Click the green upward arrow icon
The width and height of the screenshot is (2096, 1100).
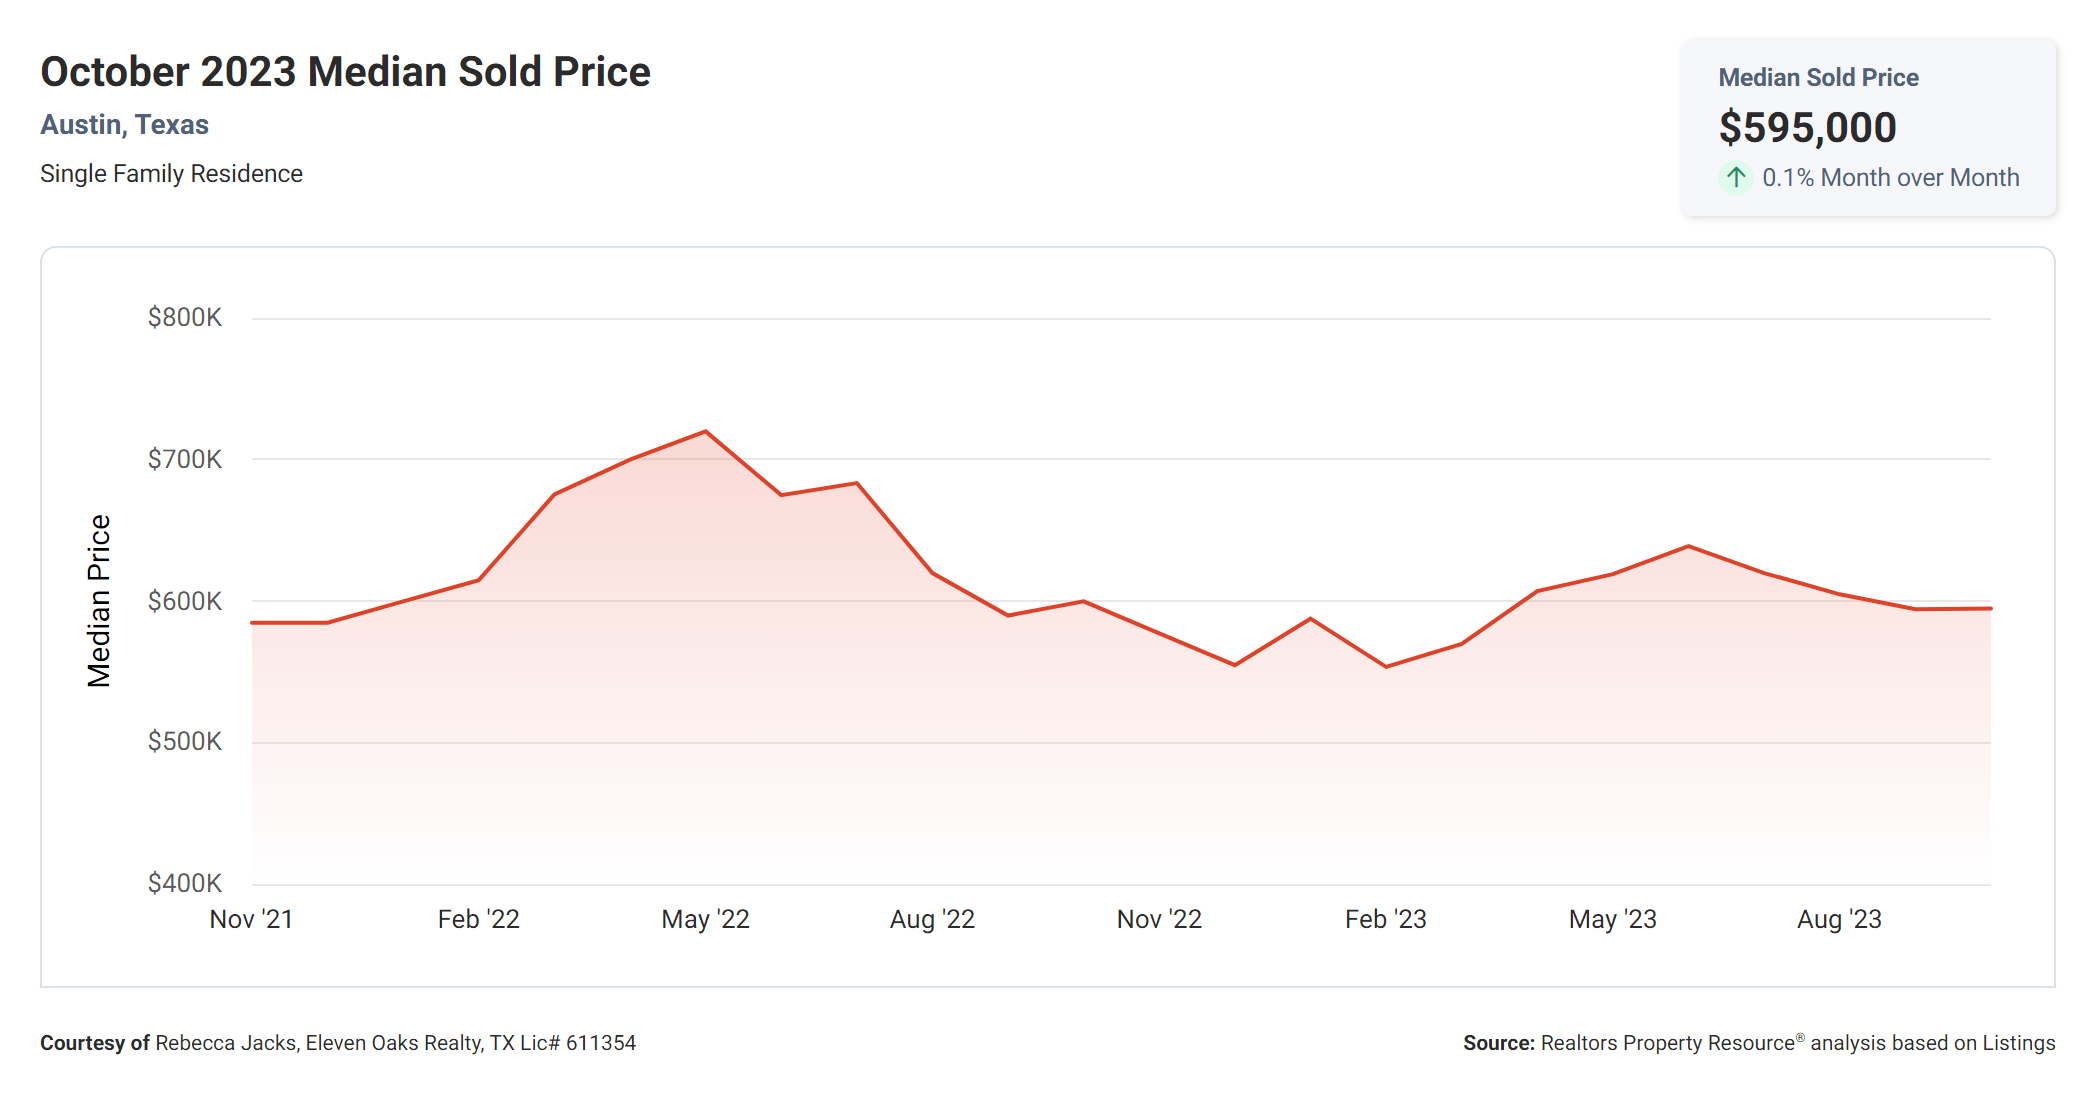point(1736,178)
